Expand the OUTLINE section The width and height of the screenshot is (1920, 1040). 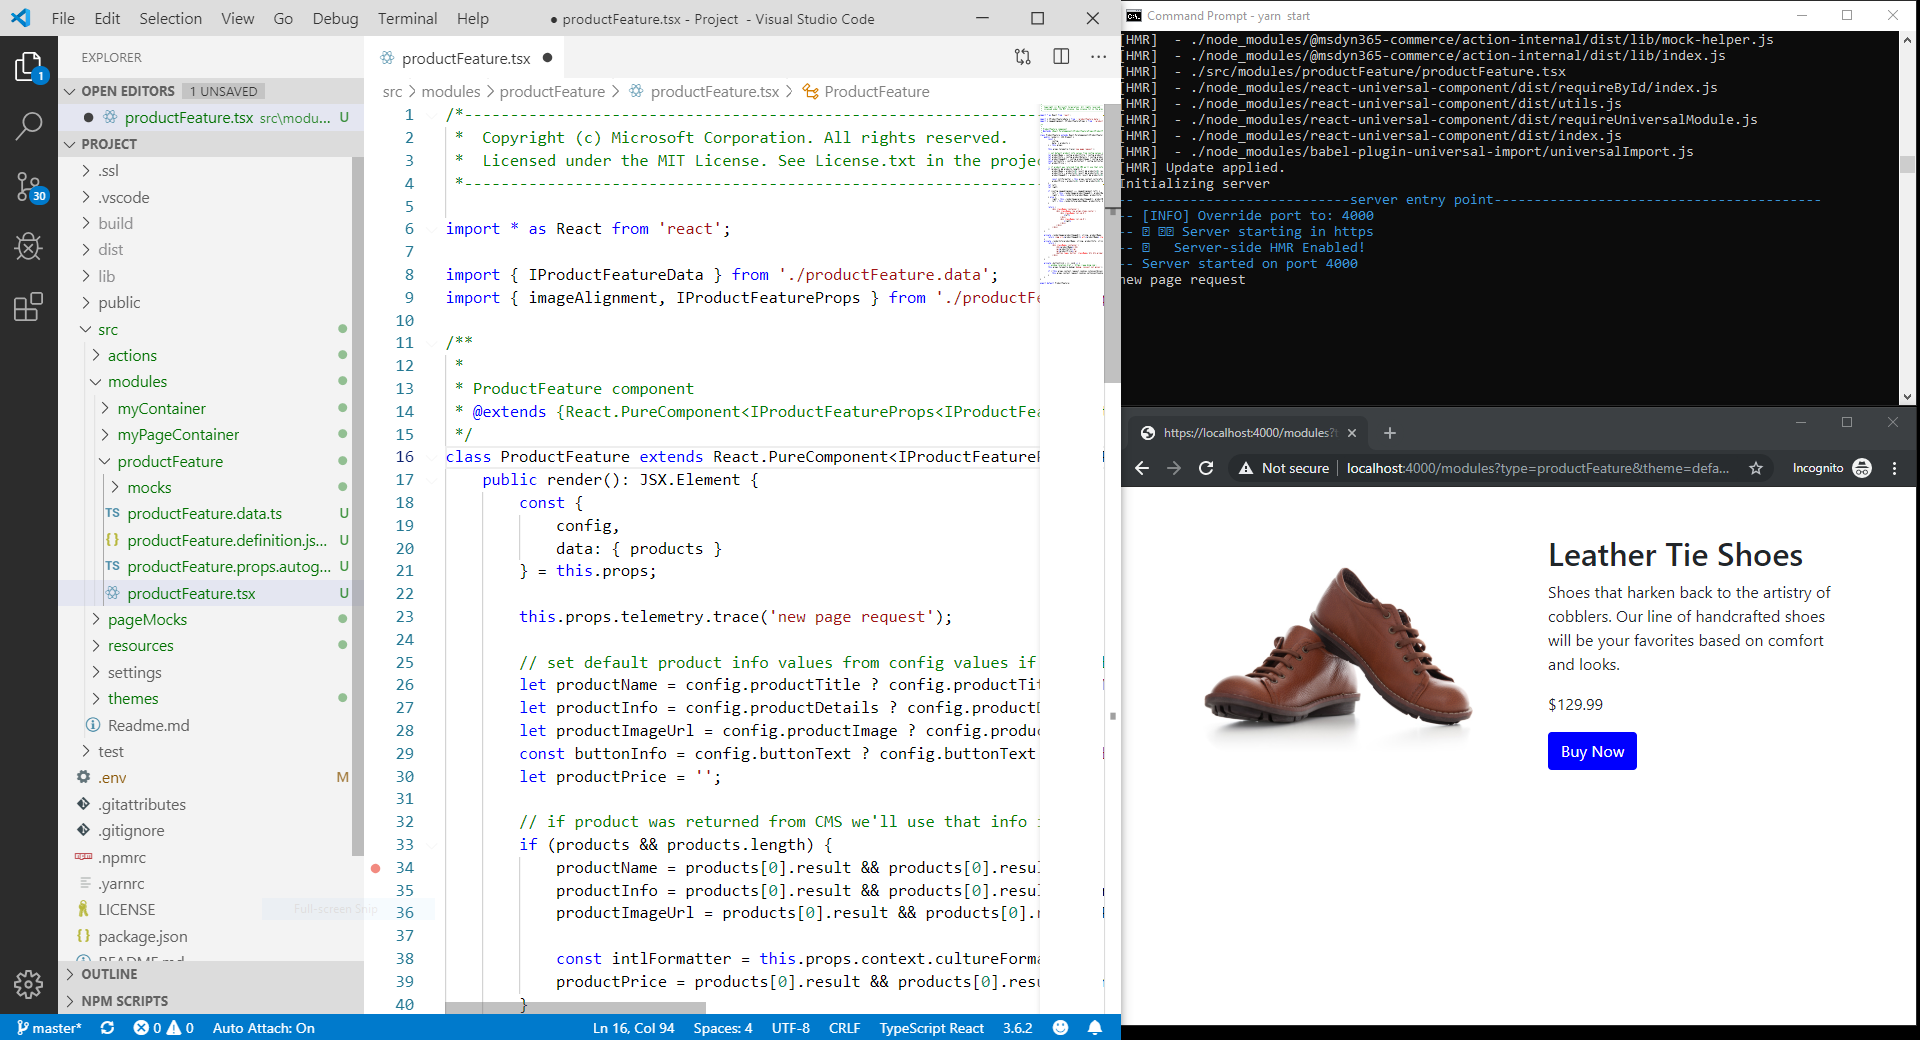[x=109, y=974]
